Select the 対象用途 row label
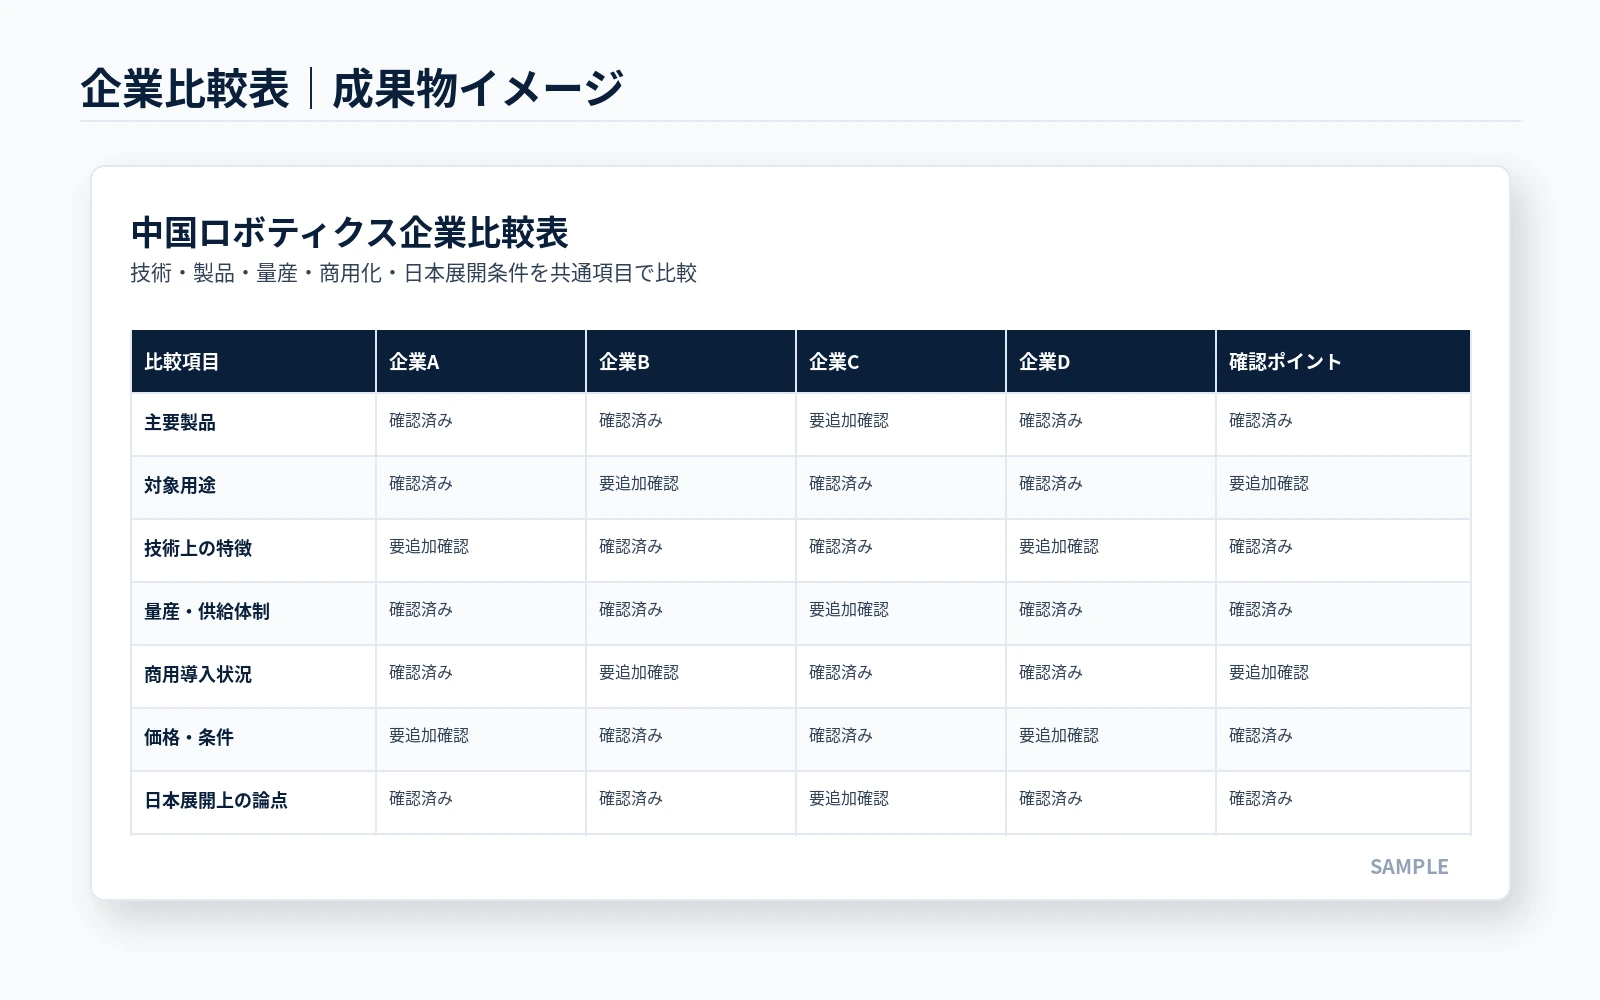1600x1000 pixels. 180,486
